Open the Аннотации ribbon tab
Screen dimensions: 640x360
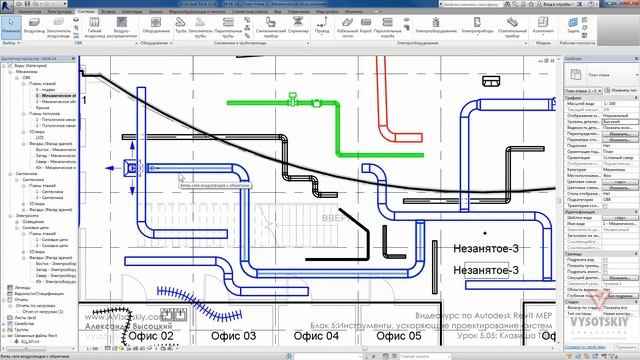[132, 12]
